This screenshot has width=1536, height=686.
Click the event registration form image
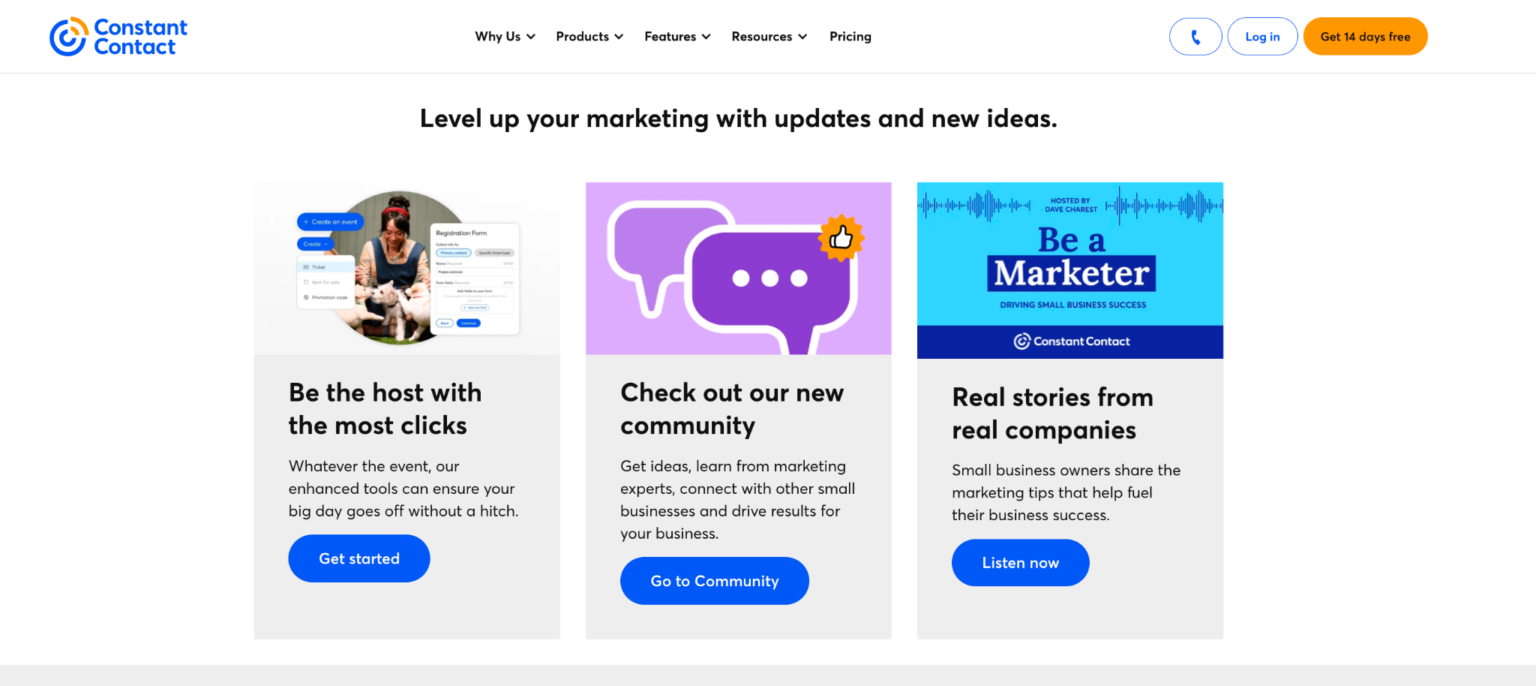coord(407,267)
